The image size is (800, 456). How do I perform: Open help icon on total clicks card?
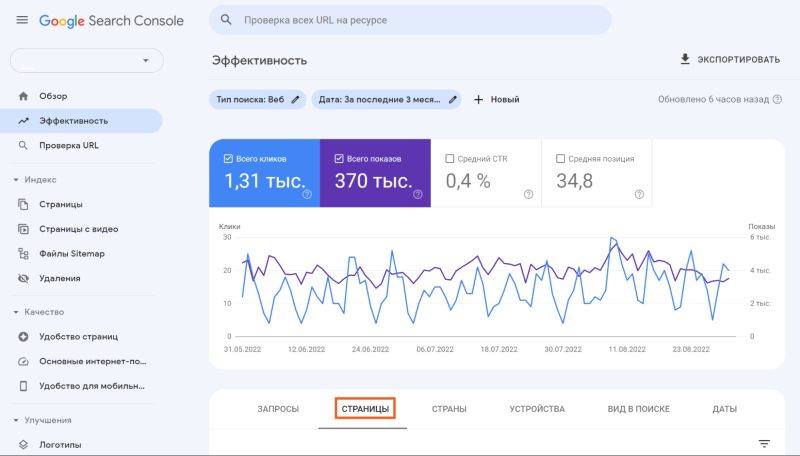307,194
